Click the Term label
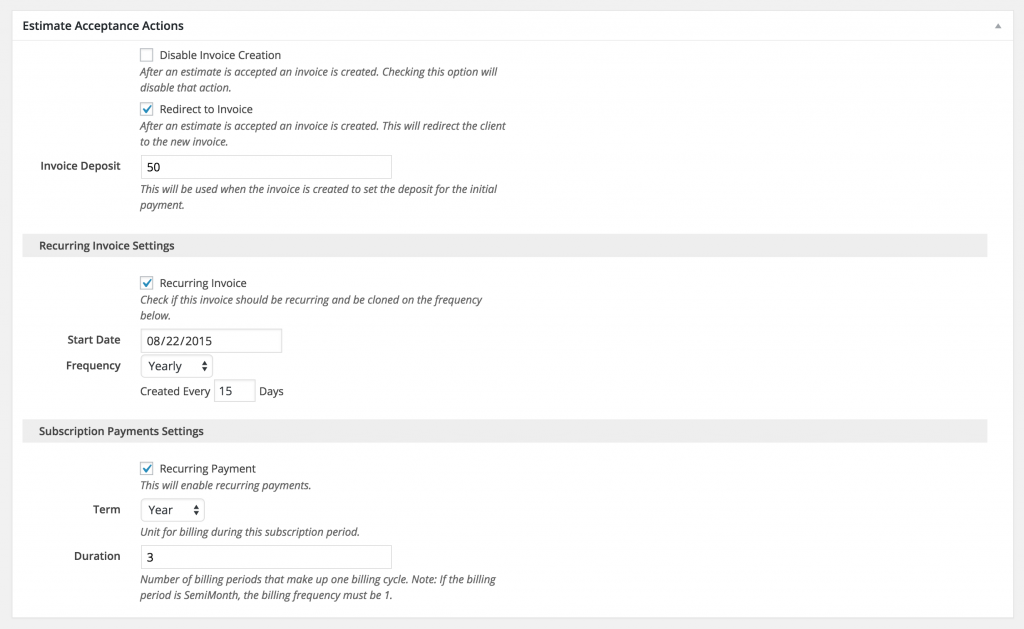 (x=106, y=509)
